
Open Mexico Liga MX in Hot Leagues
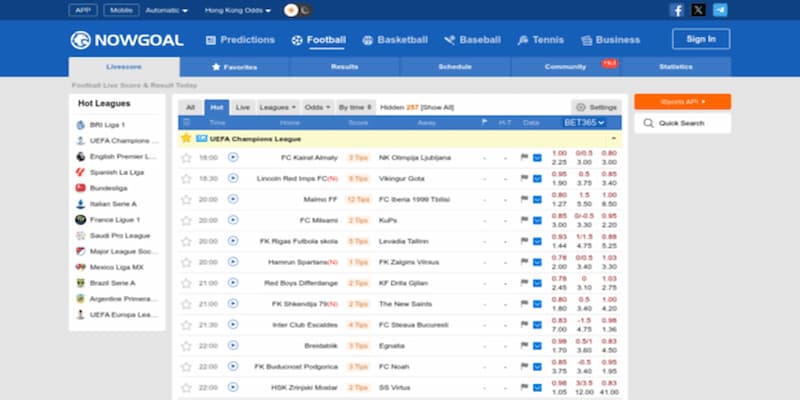click(x=117, y=267)
